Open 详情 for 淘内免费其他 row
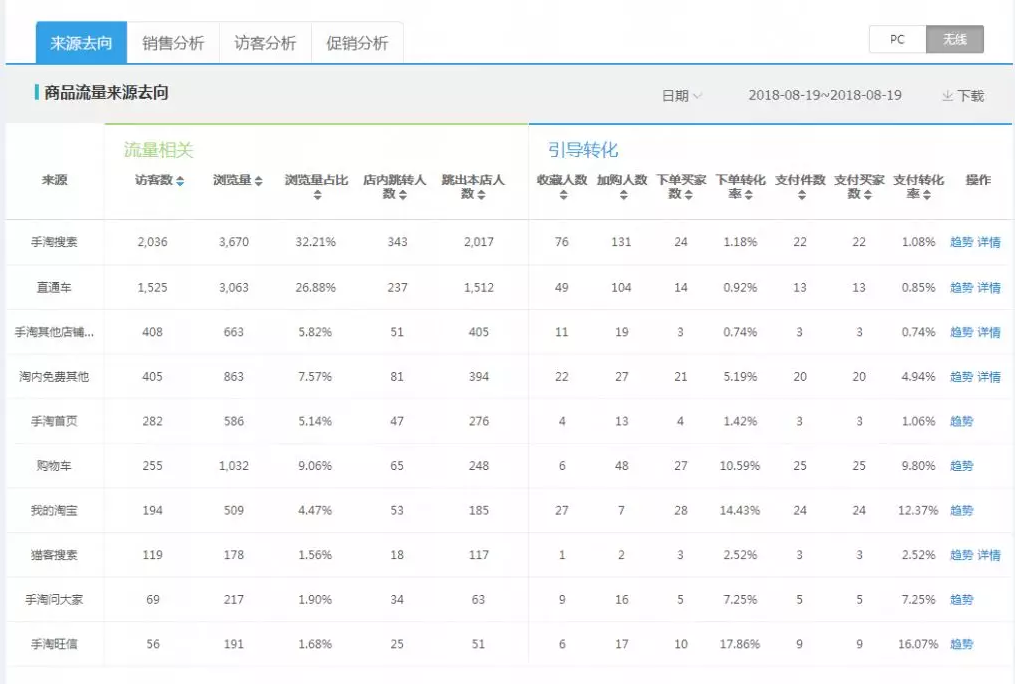The width and height of the screenshot is (1015, 684). (988, 377)
